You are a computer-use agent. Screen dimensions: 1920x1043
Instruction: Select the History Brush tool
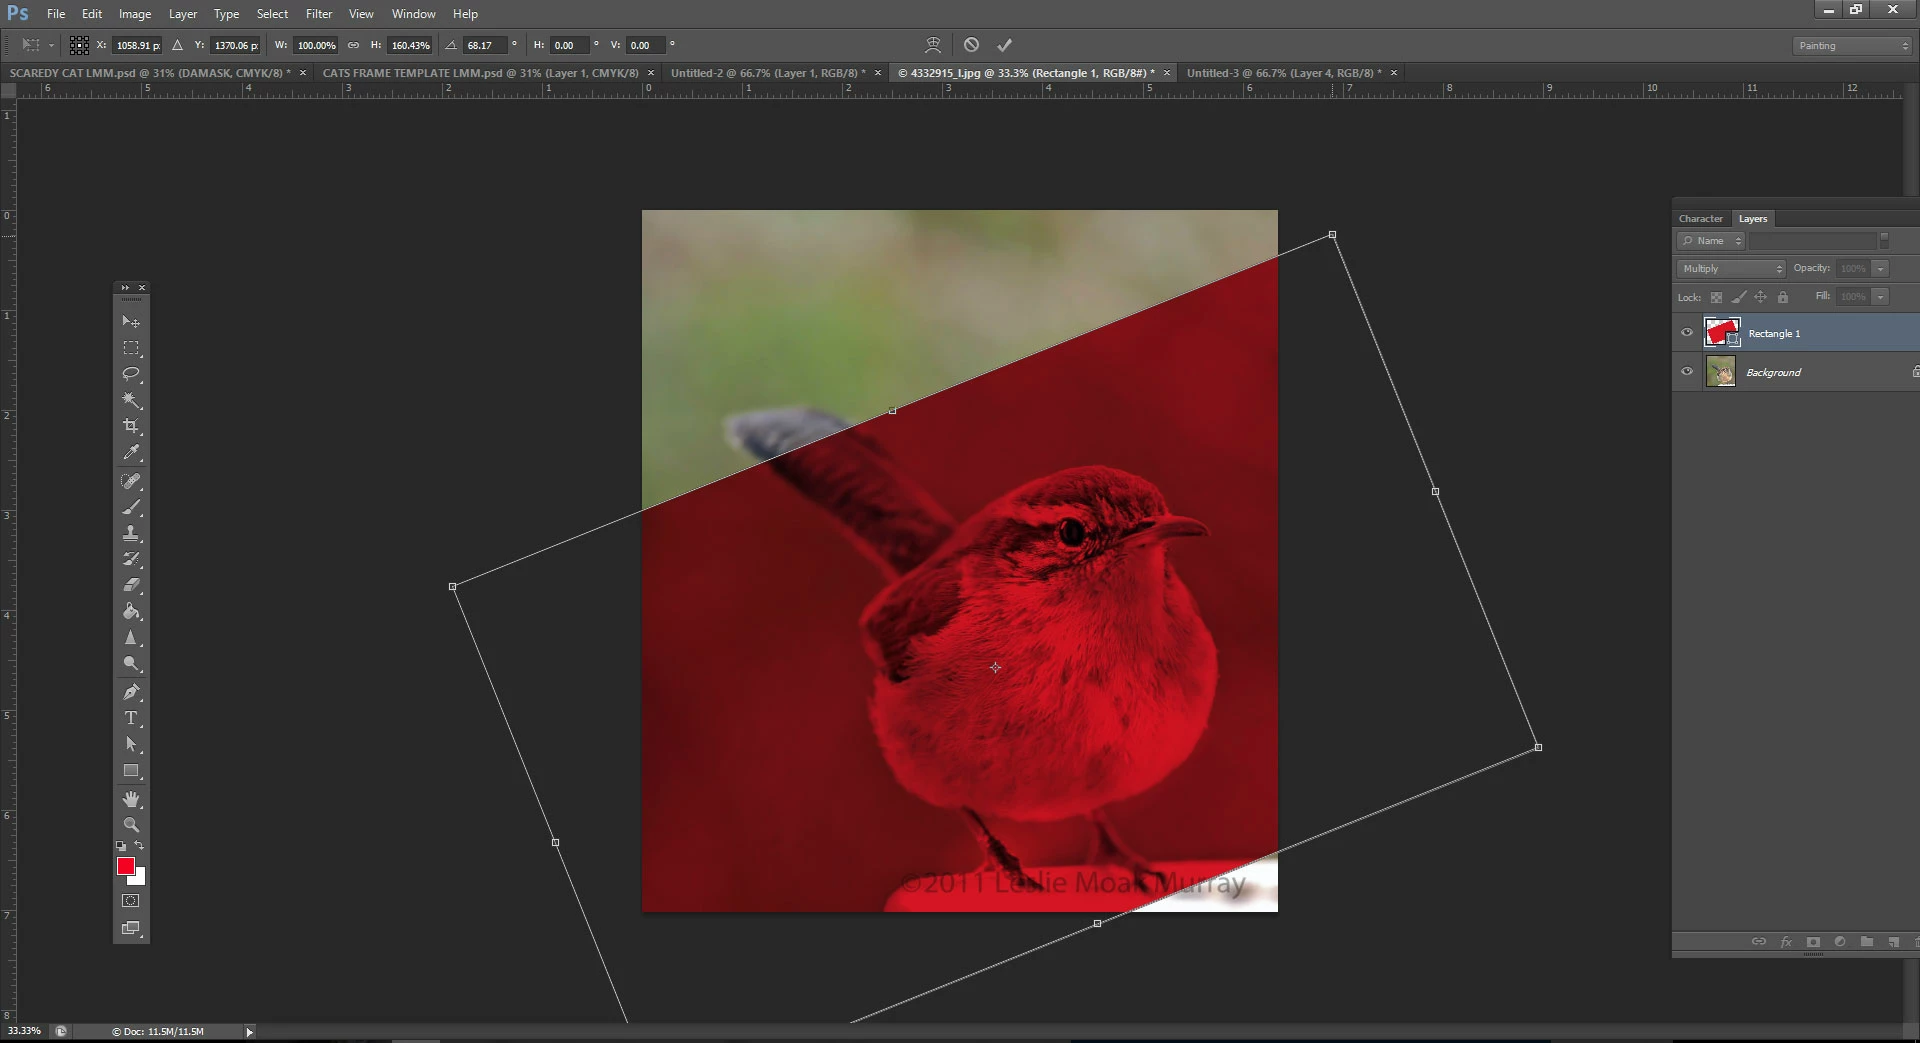click(x=131, y=559)
